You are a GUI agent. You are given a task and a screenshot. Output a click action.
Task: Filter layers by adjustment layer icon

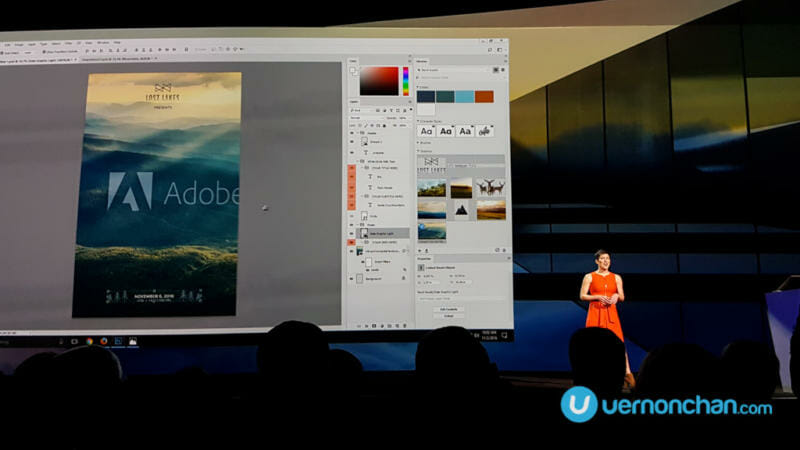click(x=385, y=111)
